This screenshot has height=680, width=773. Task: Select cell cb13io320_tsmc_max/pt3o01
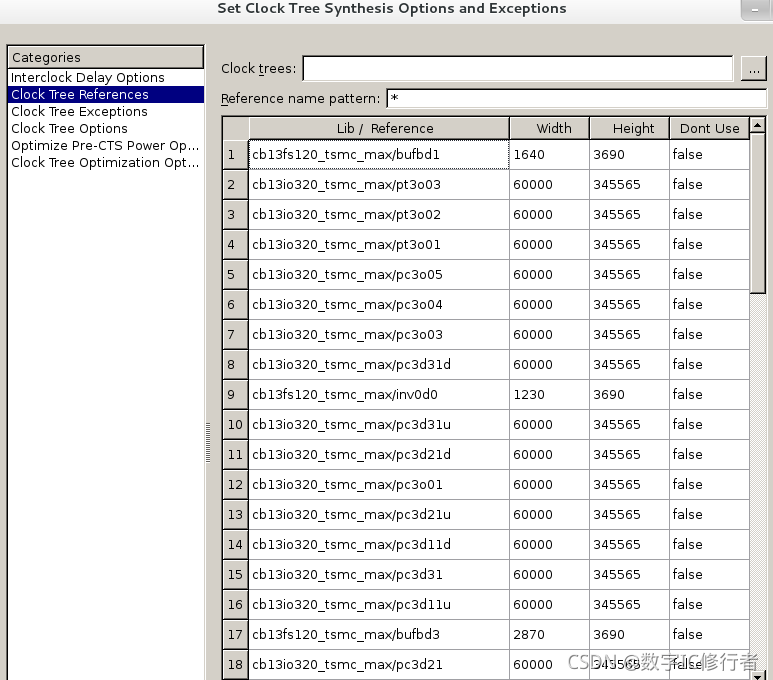[379, 245]
